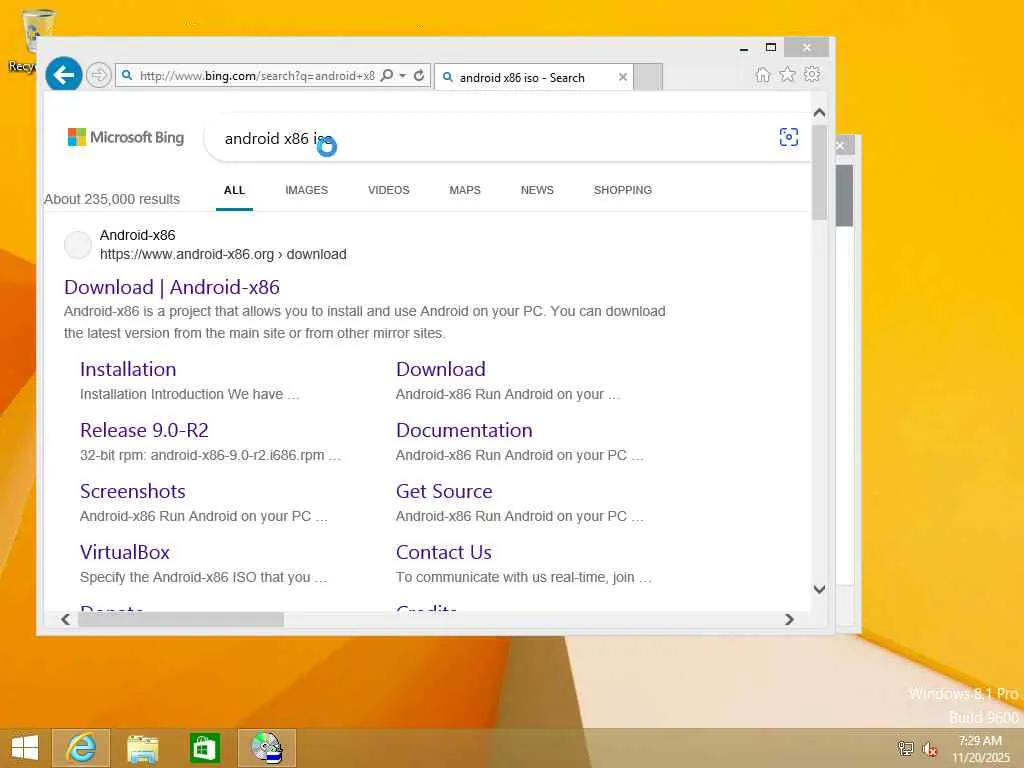Open the Windows Store taskbar icon
The image size is (1024, 768).
click(204, 748)
